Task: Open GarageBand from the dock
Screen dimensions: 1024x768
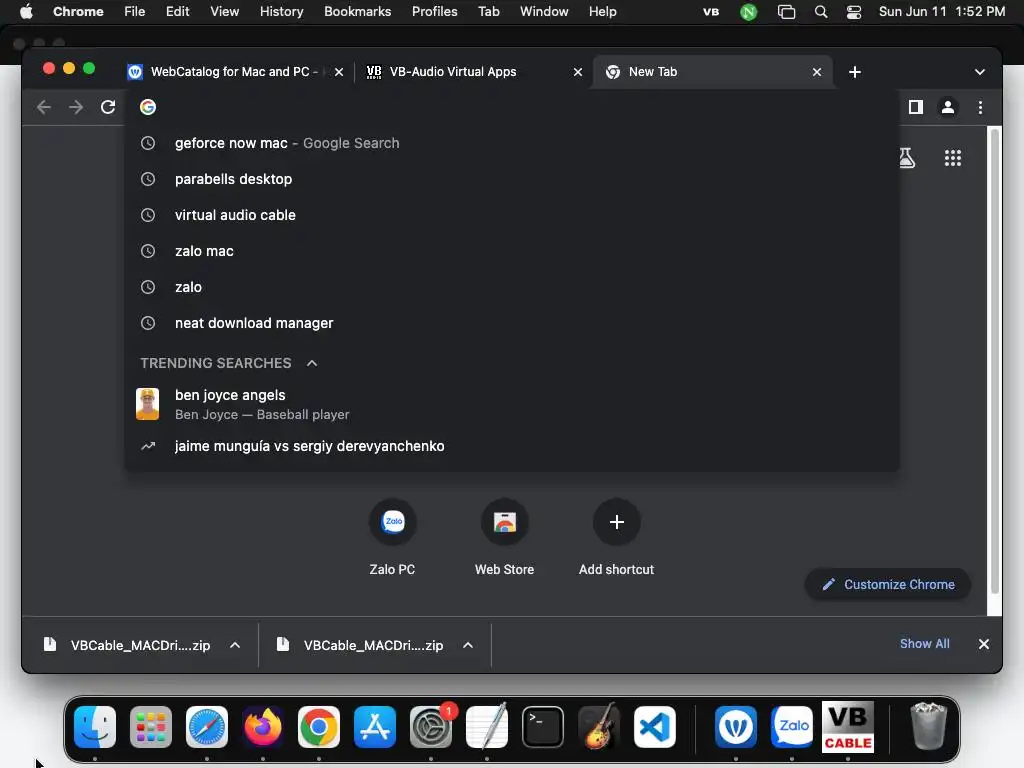Action: coord(599,727)
